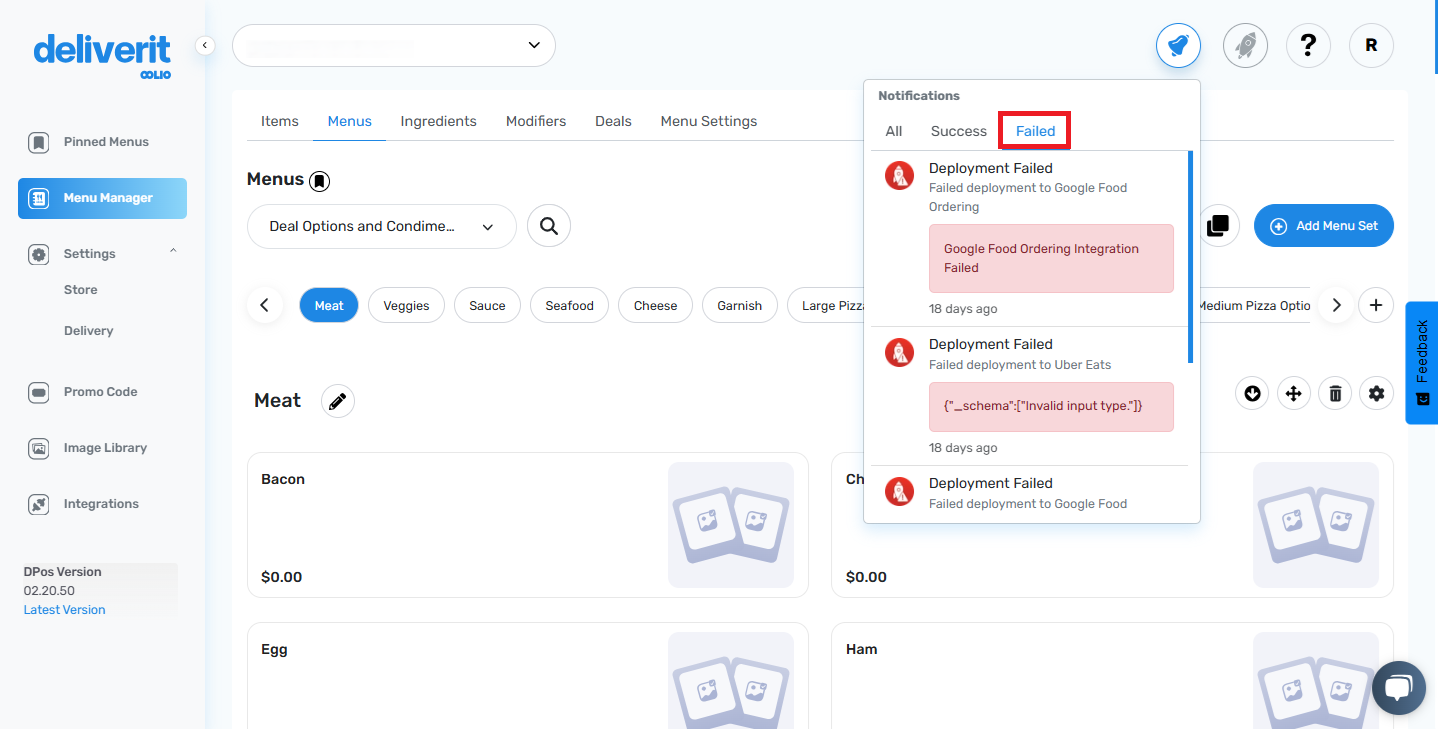Collapse the Settings section chevron
This screenshot has height=729, width=1438.
(173, 251)
